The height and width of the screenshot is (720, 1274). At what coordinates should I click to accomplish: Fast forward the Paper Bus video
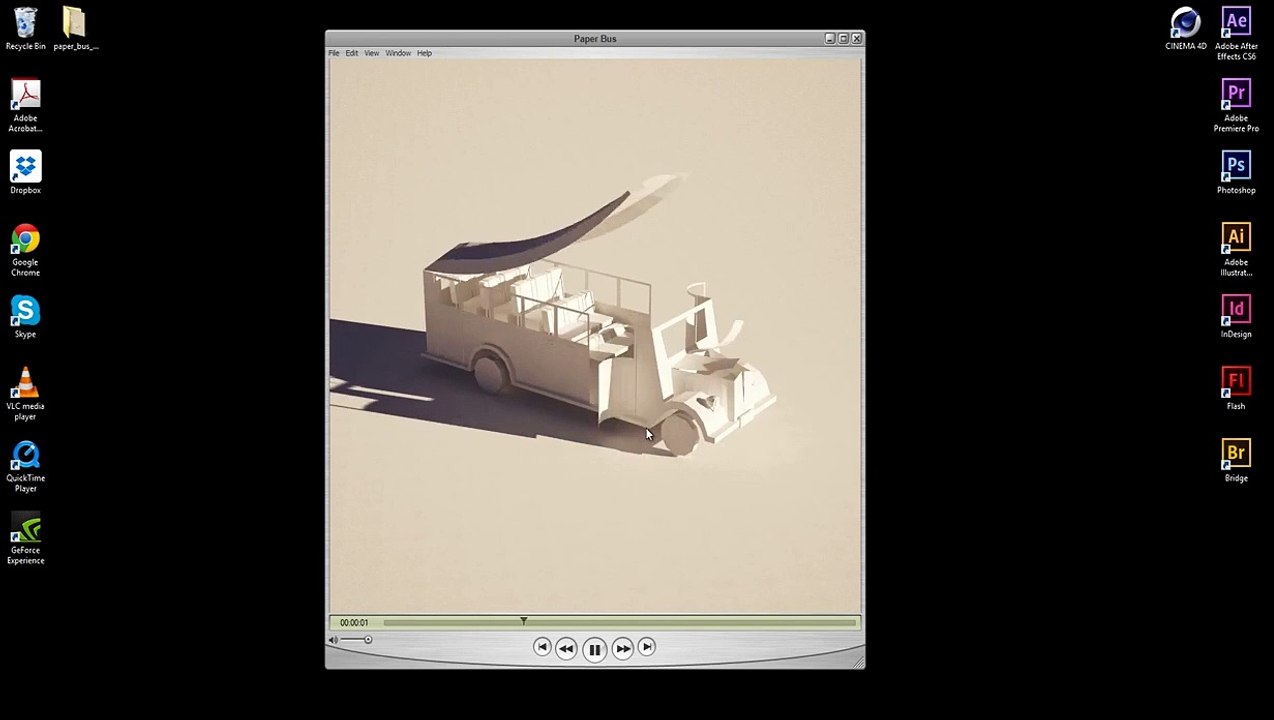coord(623,648)
